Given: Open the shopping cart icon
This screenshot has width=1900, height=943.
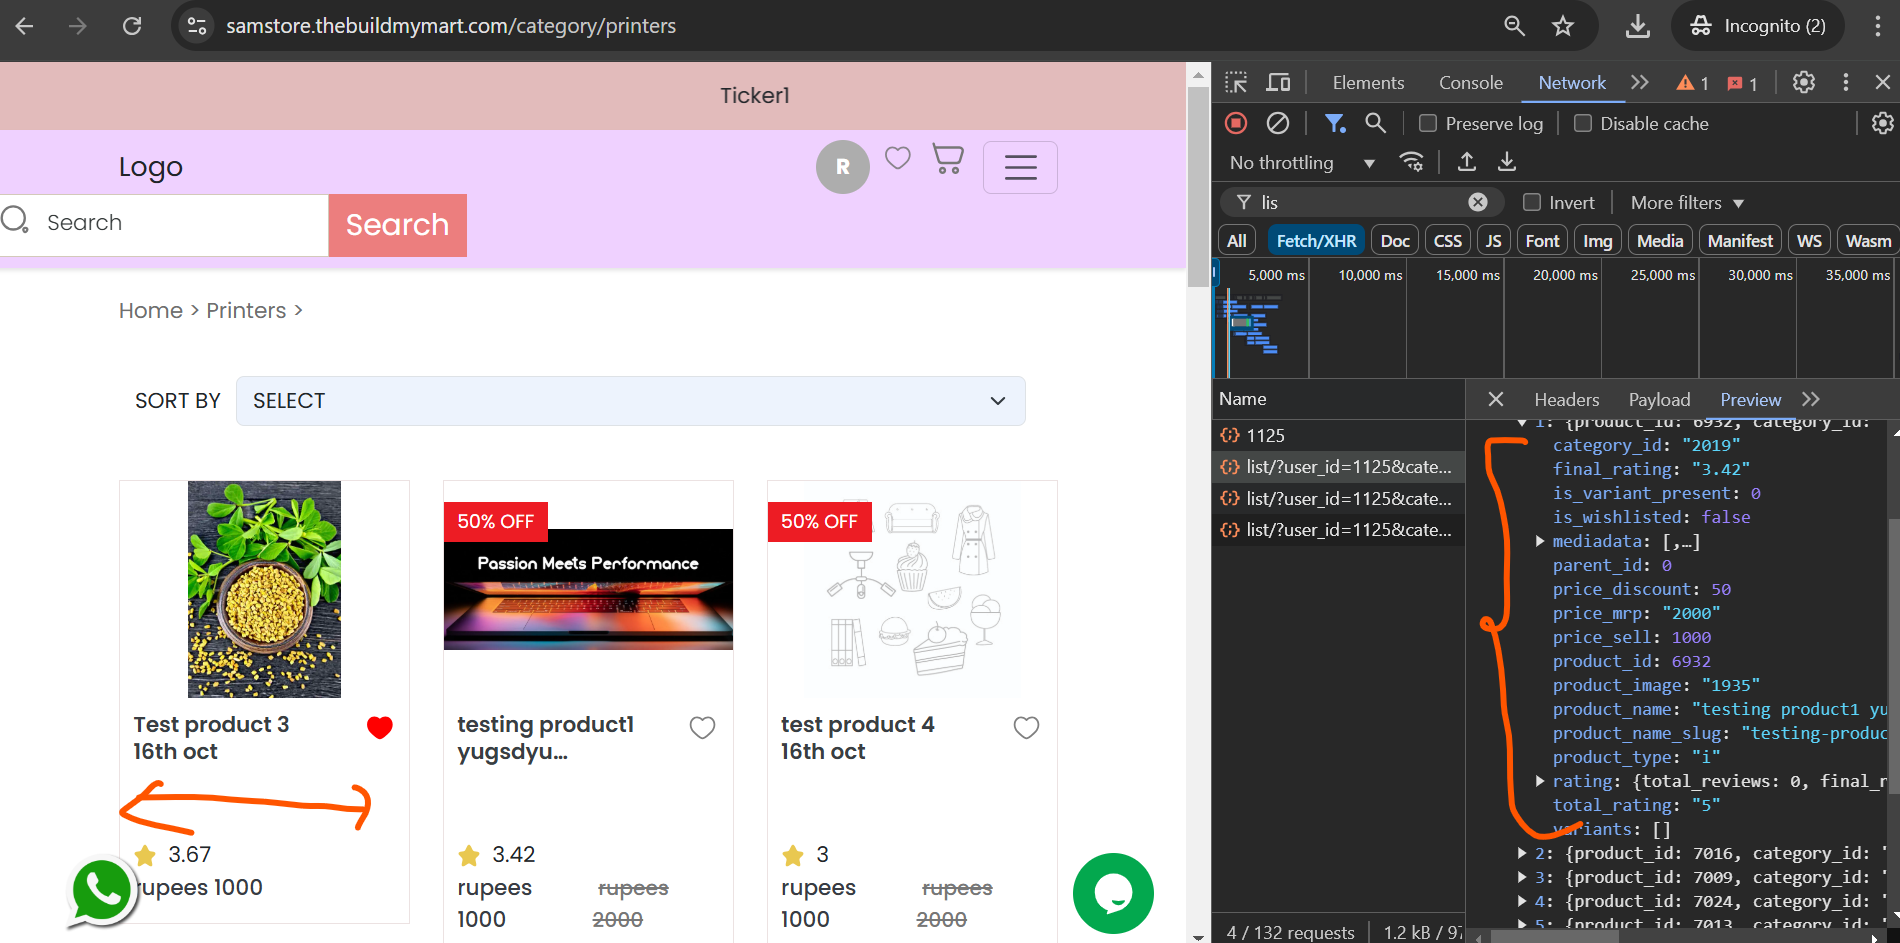Looking at the screenshot, I should (948, 159).
